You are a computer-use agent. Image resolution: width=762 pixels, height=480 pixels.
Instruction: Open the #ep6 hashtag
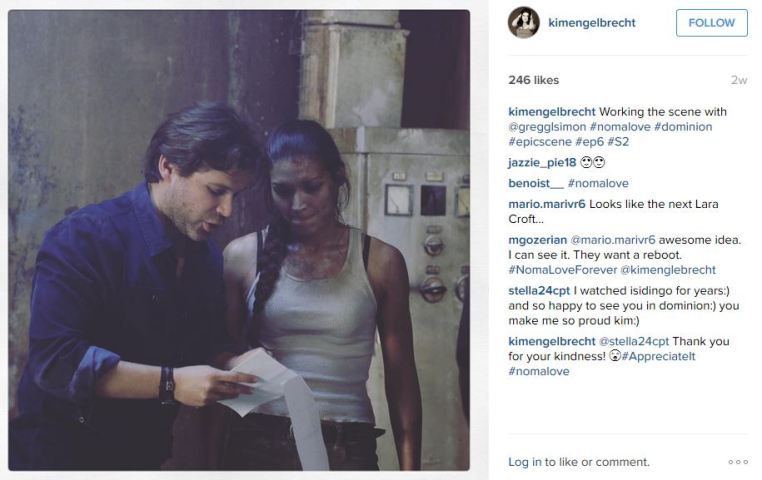pyautogui.click(x=589, y=142)
